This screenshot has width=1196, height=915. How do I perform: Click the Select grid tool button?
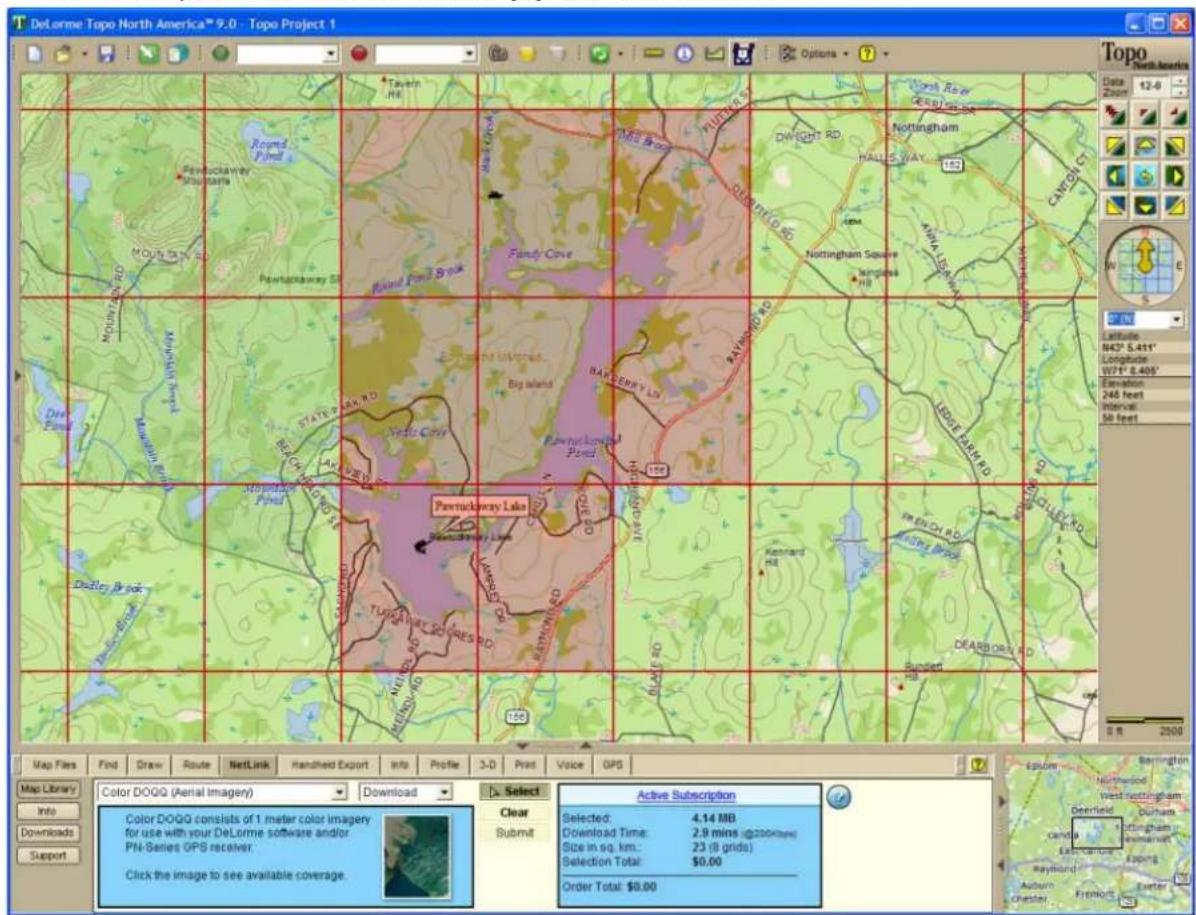pyautogui.click(x=514, y=792)
